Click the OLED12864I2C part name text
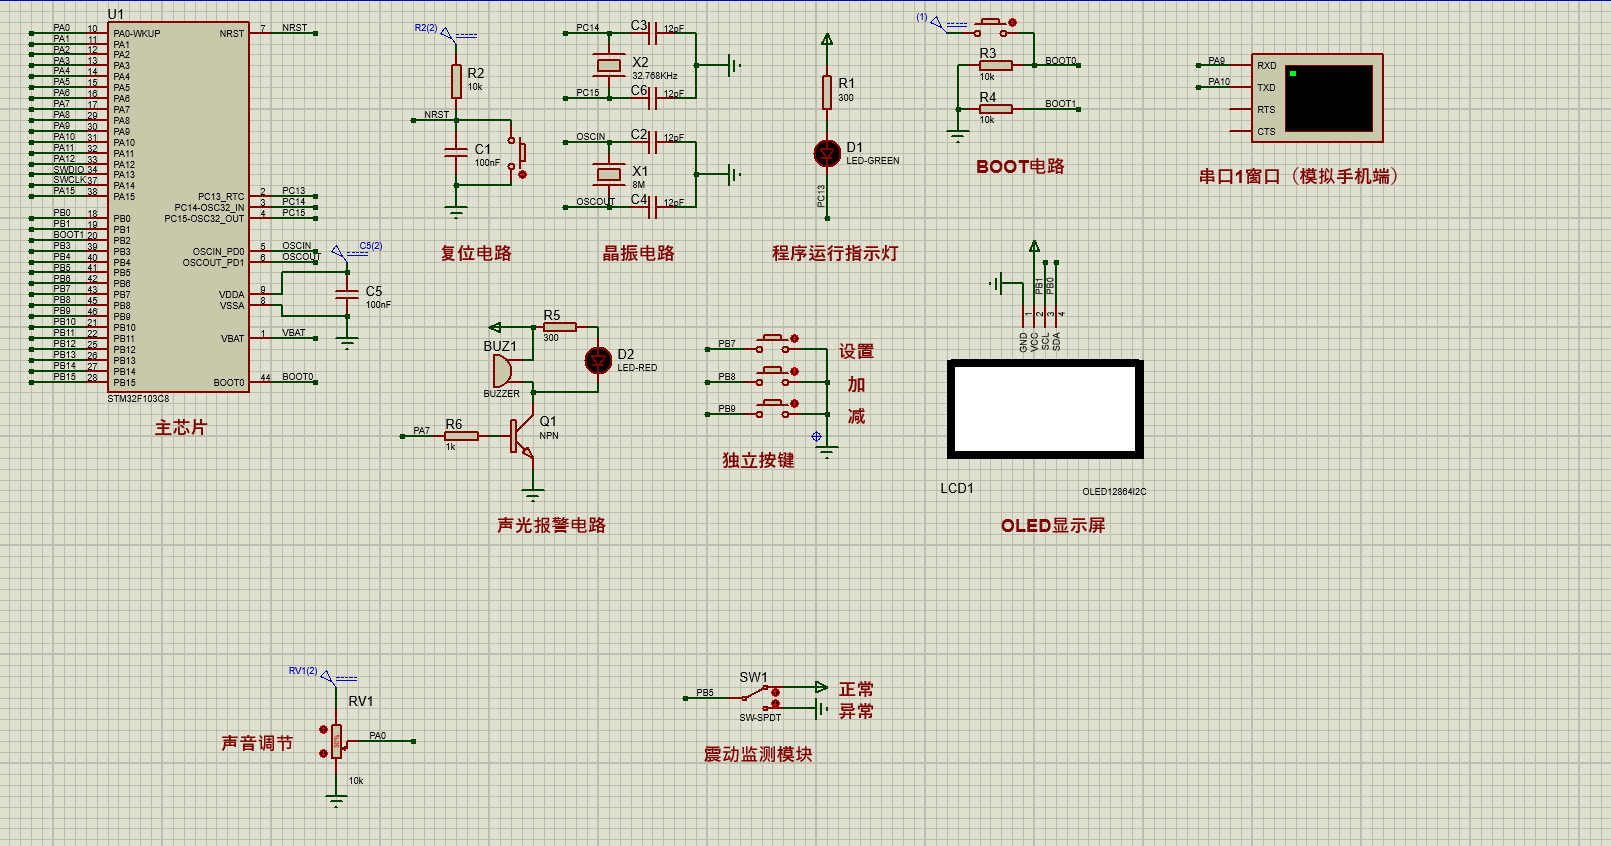1611x846 pixels. 1114,491
